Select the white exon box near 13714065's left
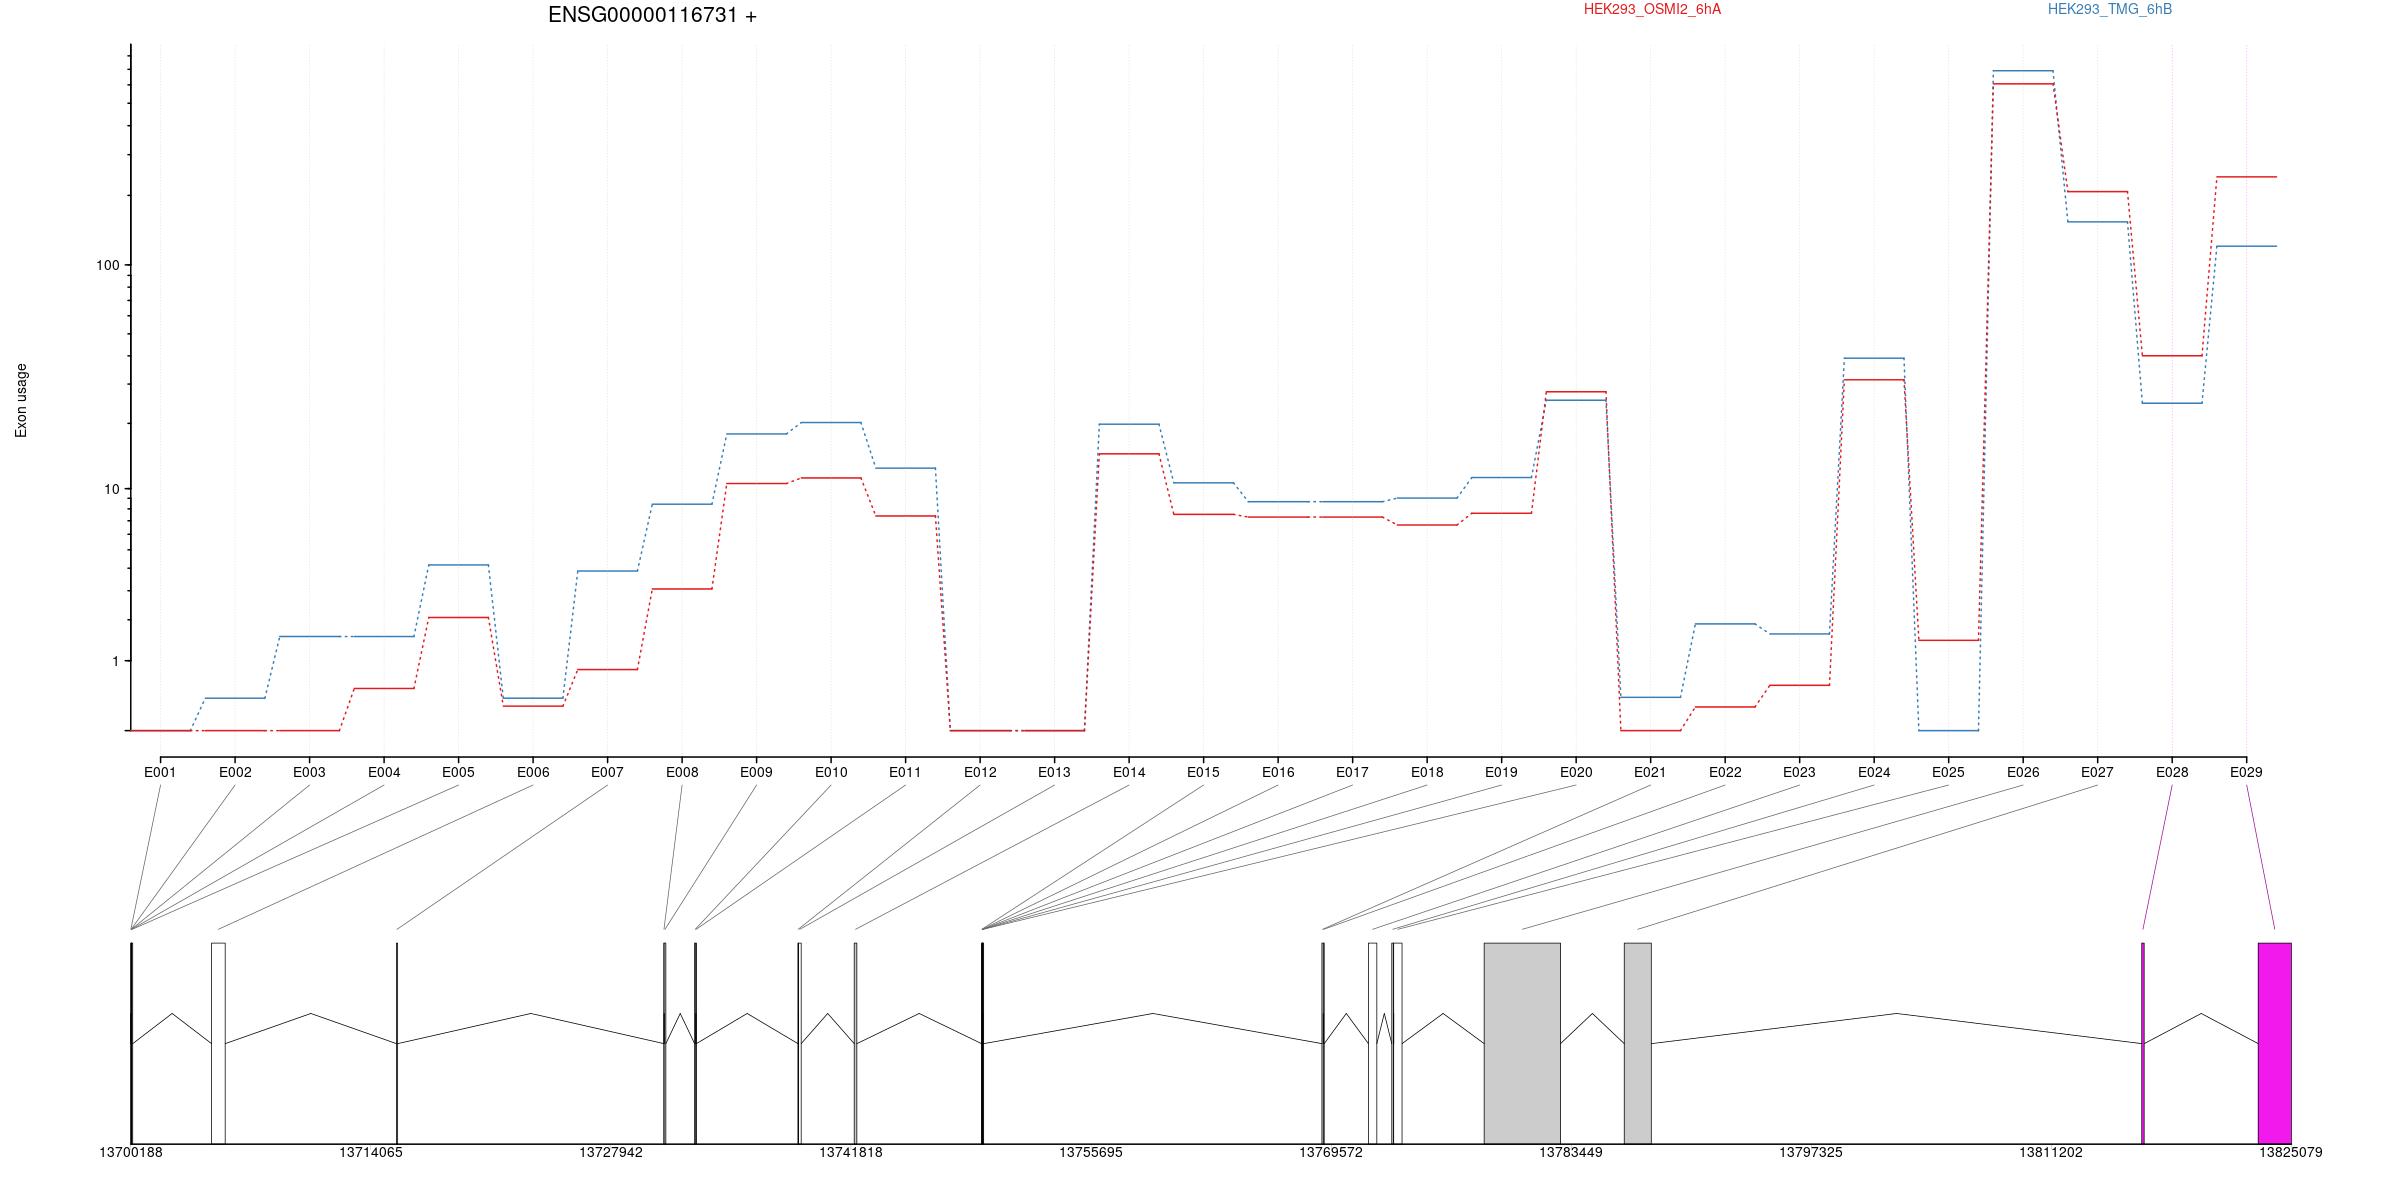Screen dimensions: 2400x1200 click(x=218, y=1043)
